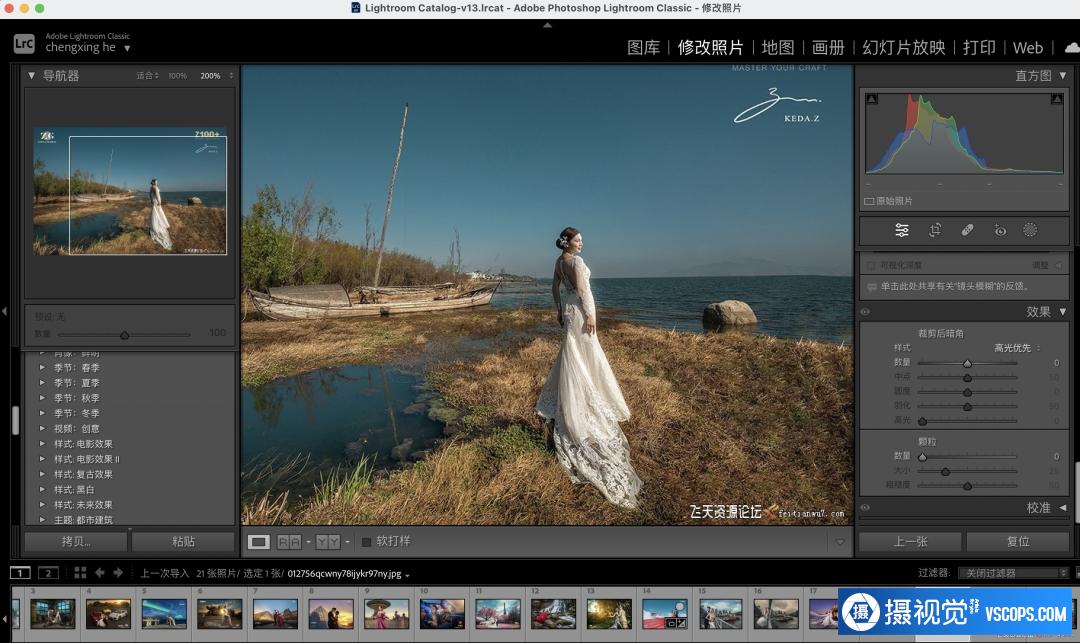Click the 粘贴 button
This screenshot has height=643, width=1080.
(183, 542)
